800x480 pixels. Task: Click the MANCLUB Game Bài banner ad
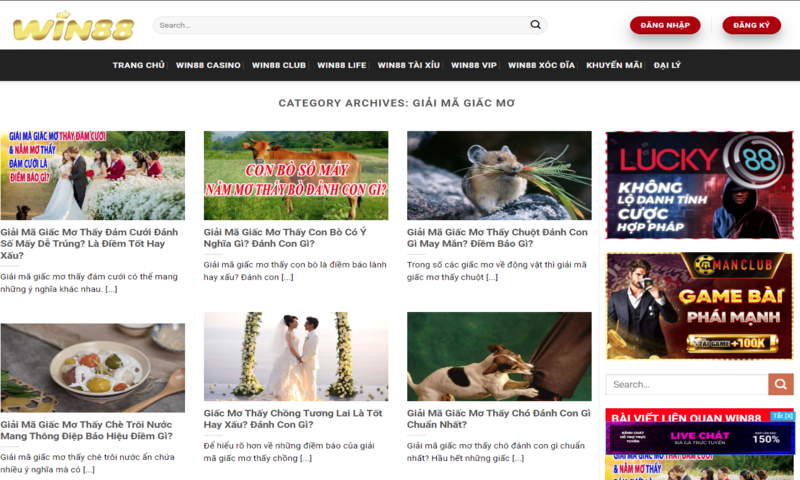pos(699,306)
